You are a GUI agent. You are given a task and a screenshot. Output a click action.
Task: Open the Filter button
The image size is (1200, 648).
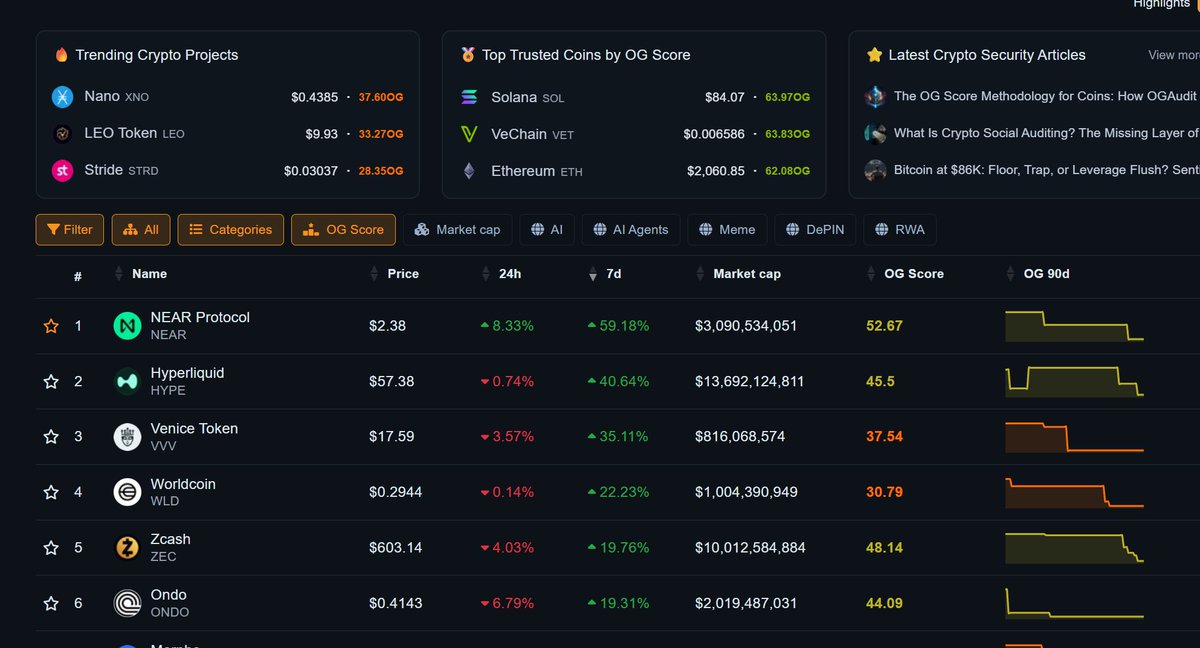70,230
